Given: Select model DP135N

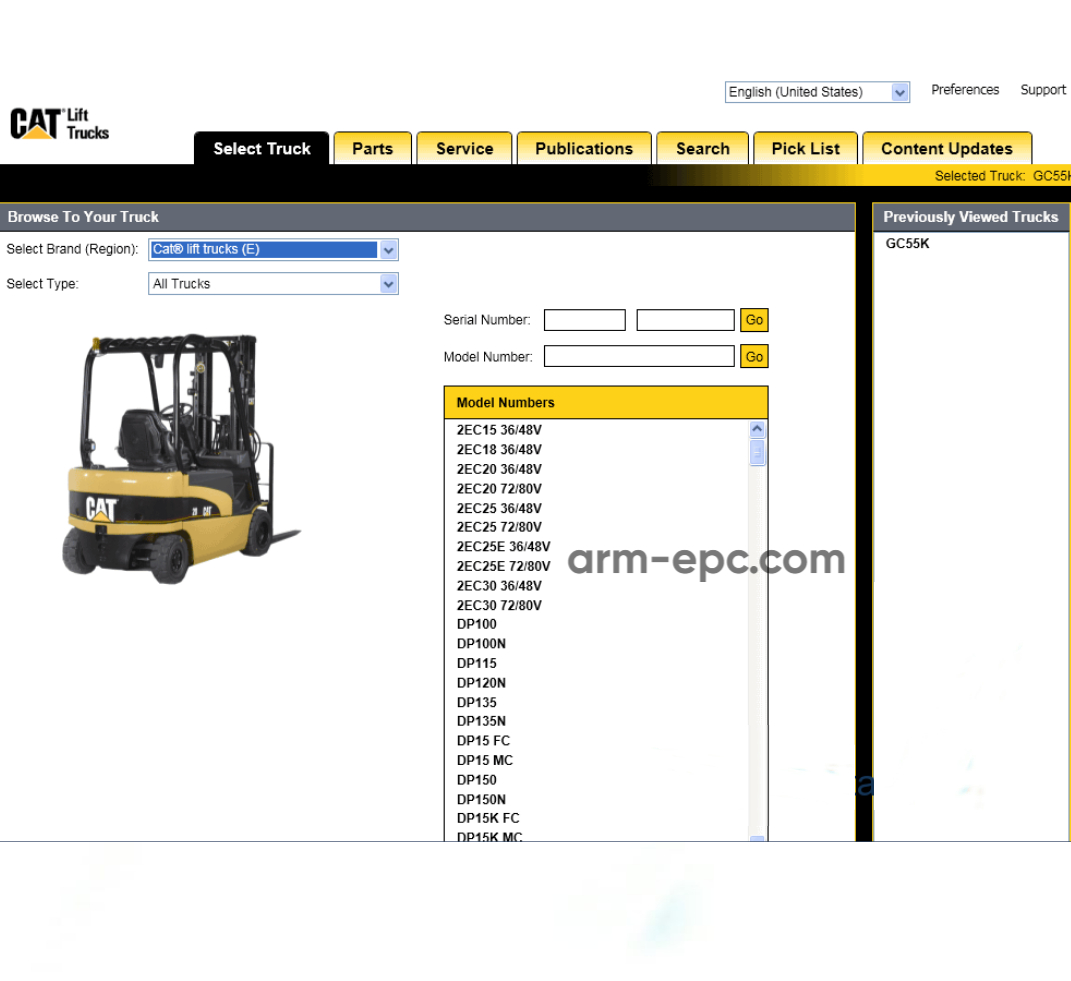Looking at the screenshot, I should click(x=481, y=721).
